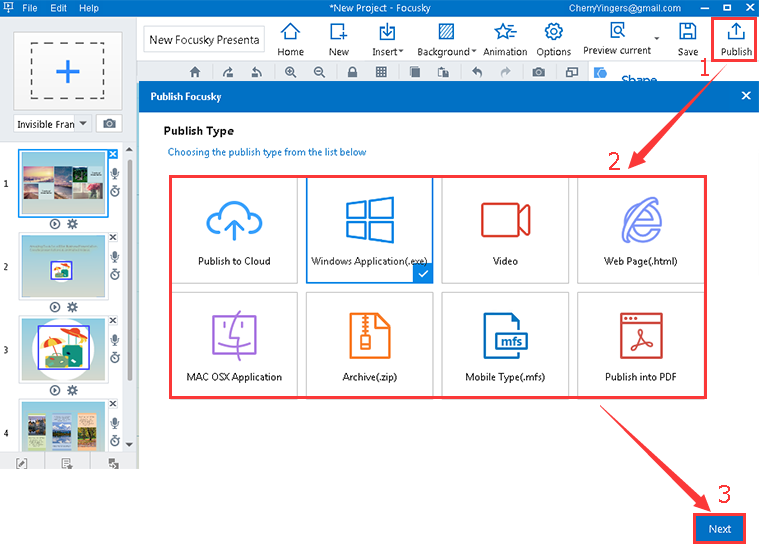Click the account email CherryYingers@gmail.com
Viewport: 759px width, 545px height.
[624, 8]
